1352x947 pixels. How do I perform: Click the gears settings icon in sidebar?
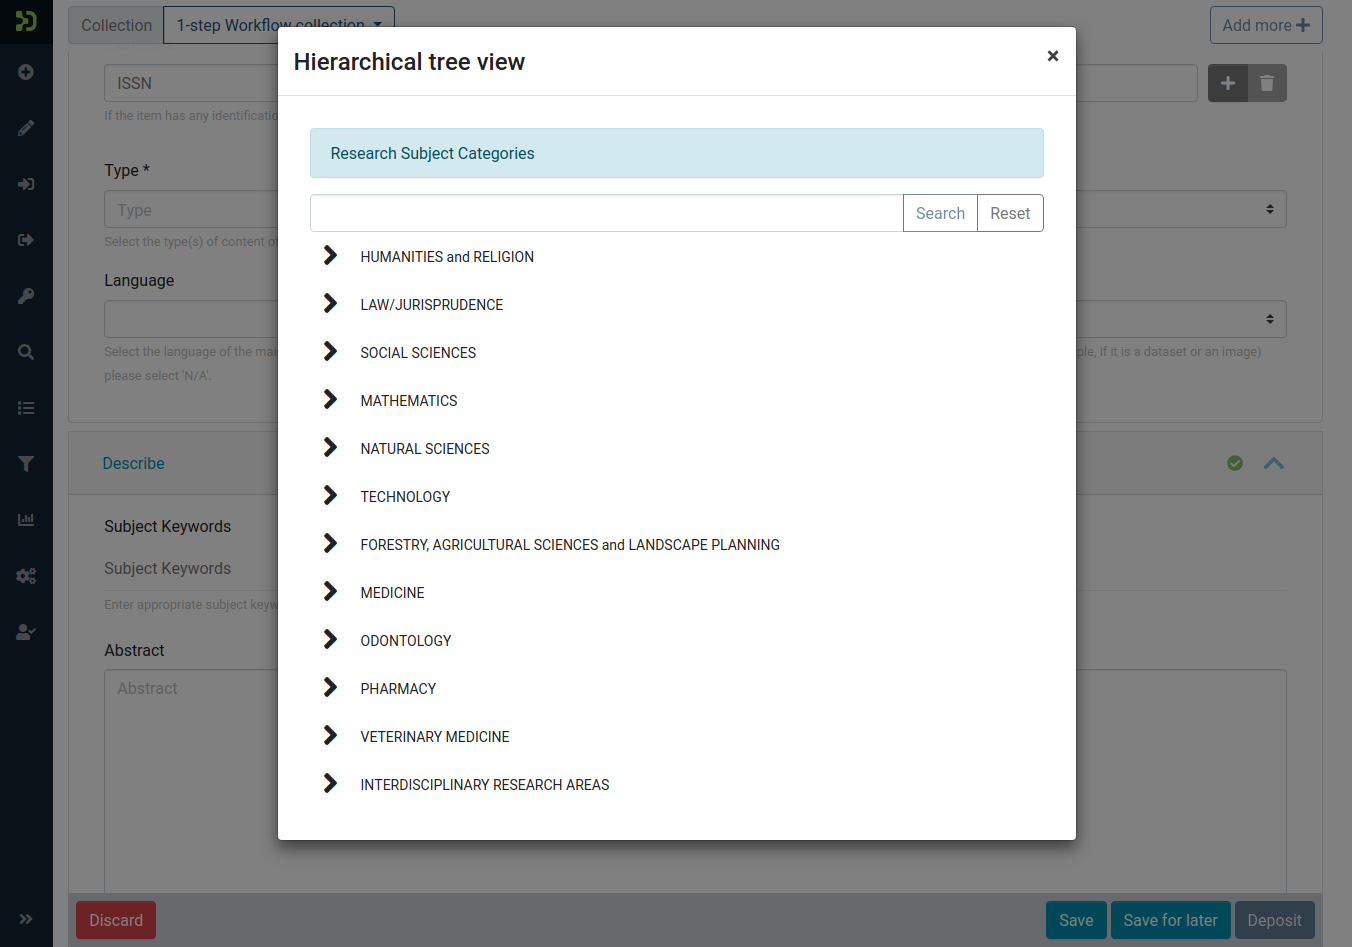26,576
